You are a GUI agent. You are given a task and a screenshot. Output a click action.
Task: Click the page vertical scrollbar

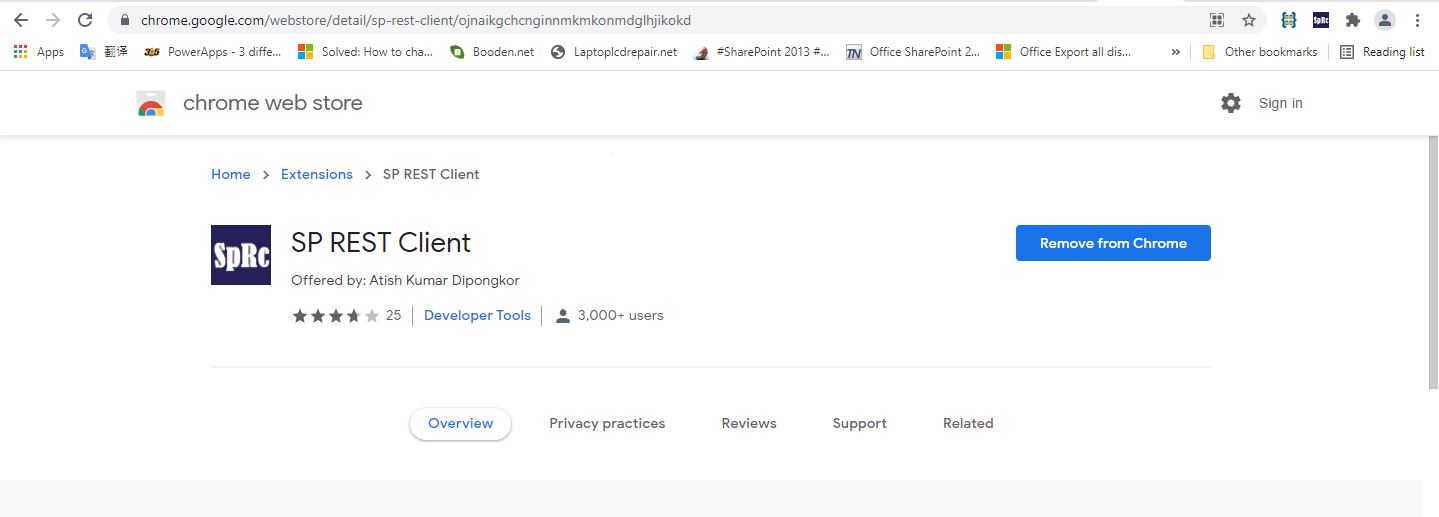tap(1431, 262)
